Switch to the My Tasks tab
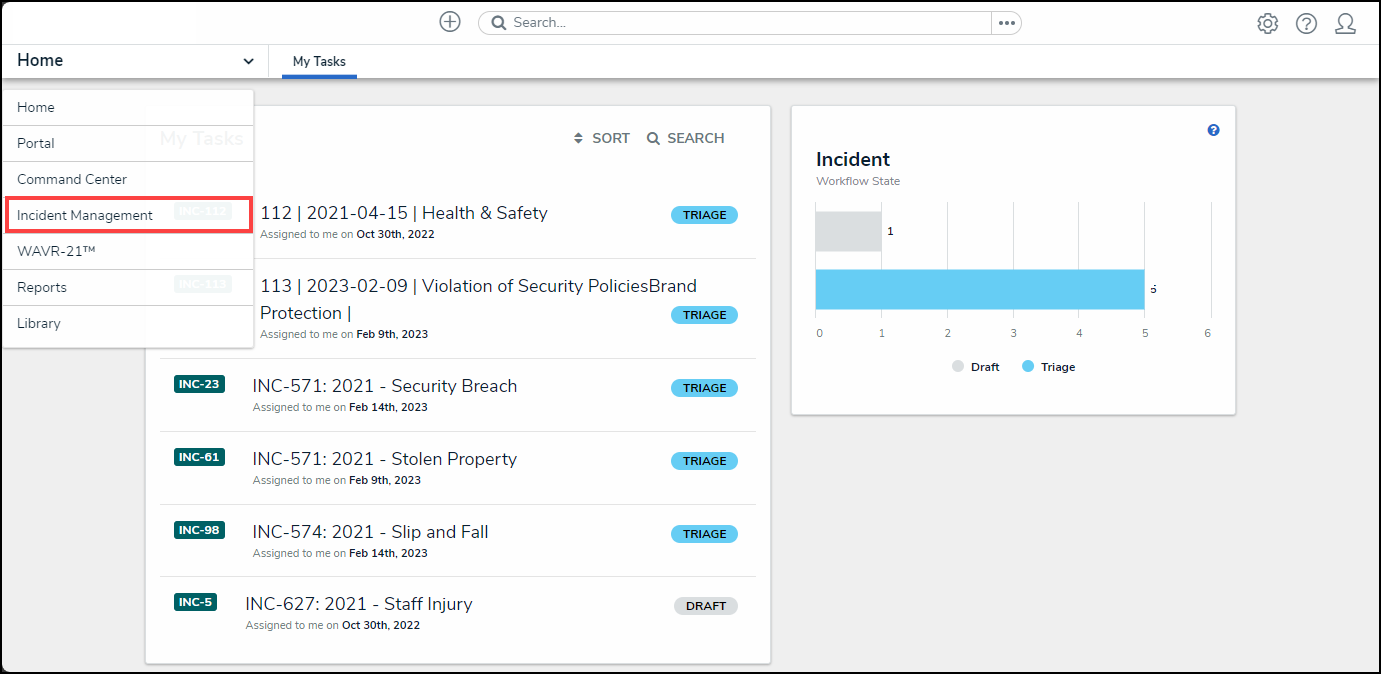The image size is (1381, 674). pos(319,62)
